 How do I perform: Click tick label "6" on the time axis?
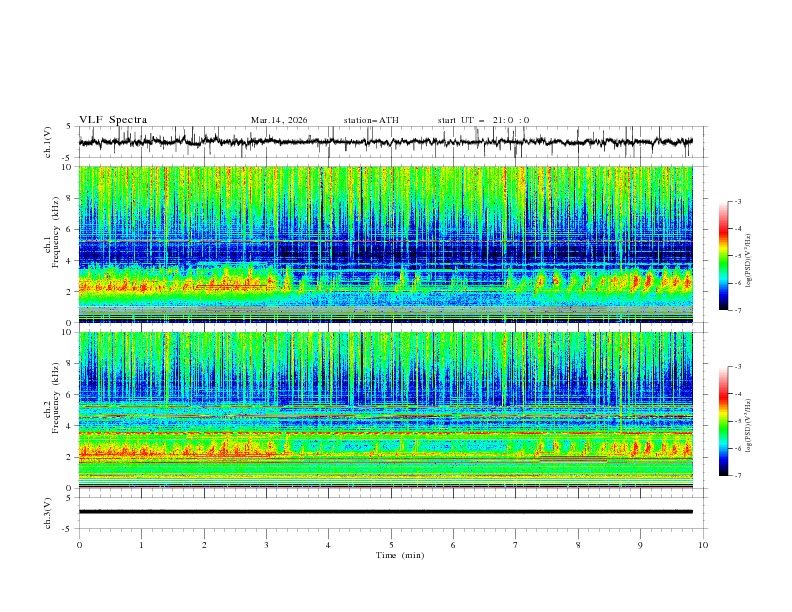tap(453, 545)
